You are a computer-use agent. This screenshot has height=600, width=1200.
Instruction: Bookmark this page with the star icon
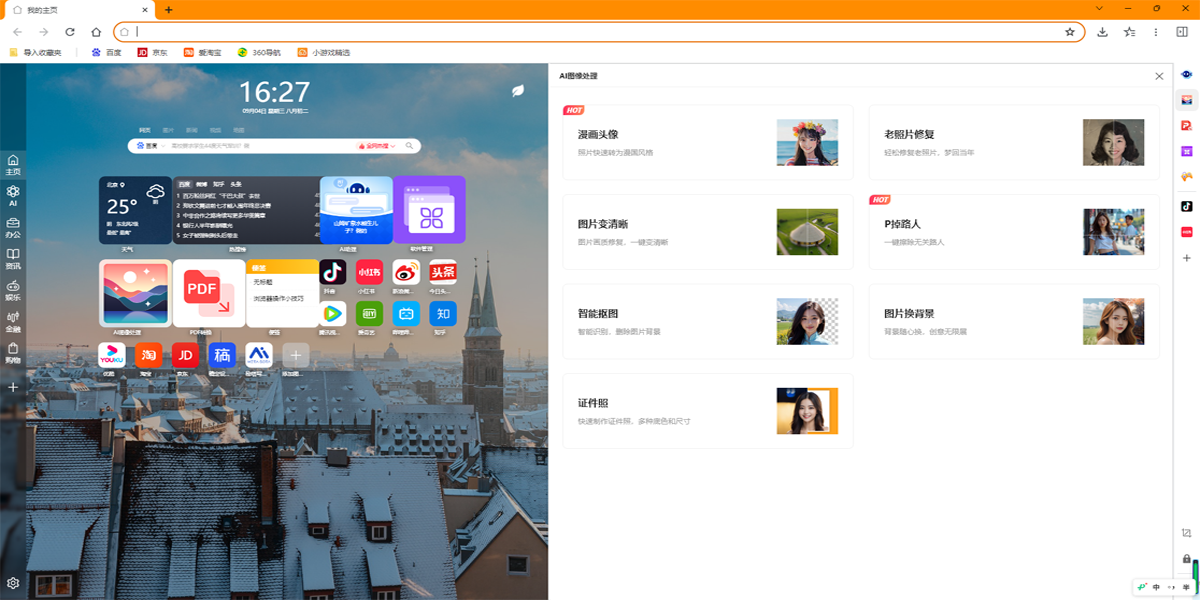(x=1069, y=32)
